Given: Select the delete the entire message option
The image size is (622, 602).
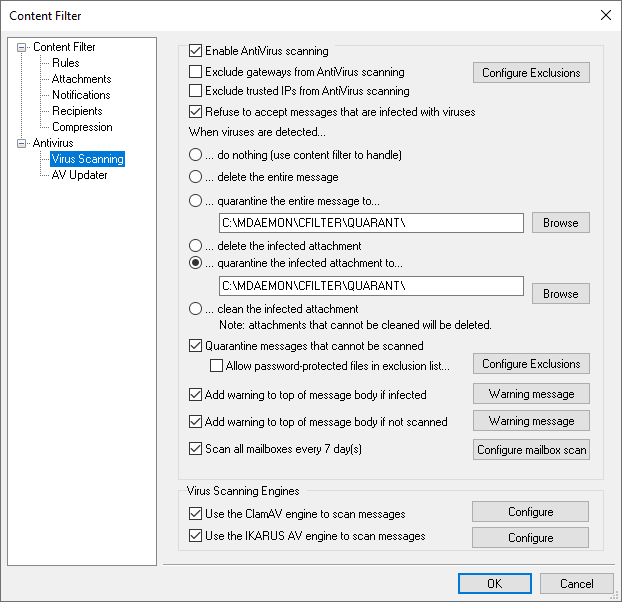Looking at the screenshot, I should coord(196,177).
